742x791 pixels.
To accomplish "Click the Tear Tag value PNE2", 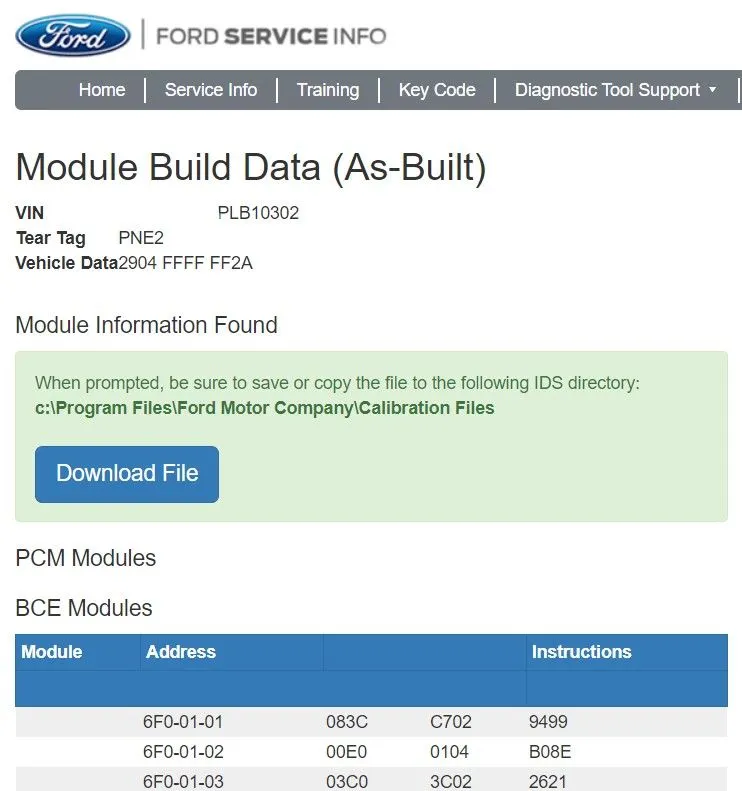I will coord(141,238).
